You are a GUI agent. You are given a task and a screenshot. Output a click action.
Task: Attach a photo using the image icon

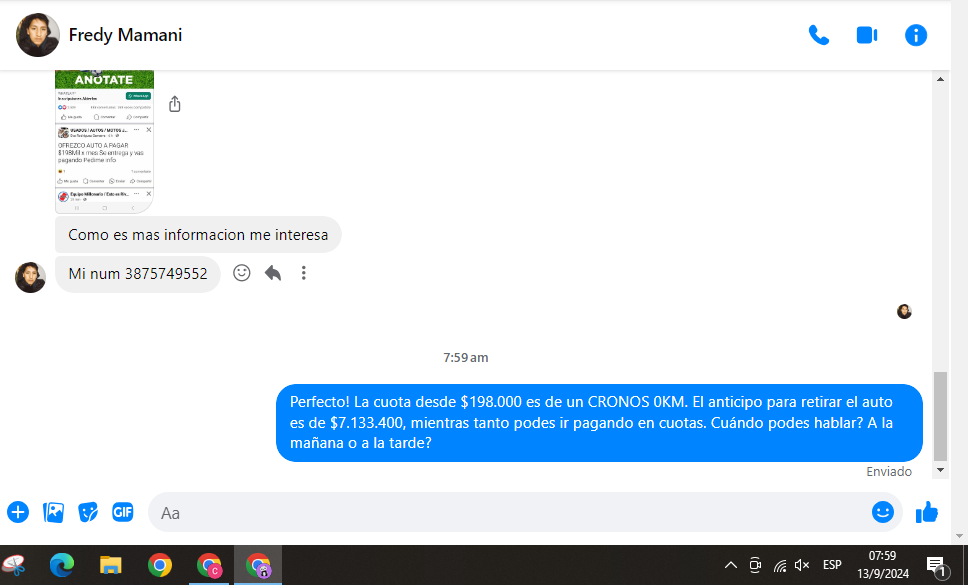pos(53,512)
